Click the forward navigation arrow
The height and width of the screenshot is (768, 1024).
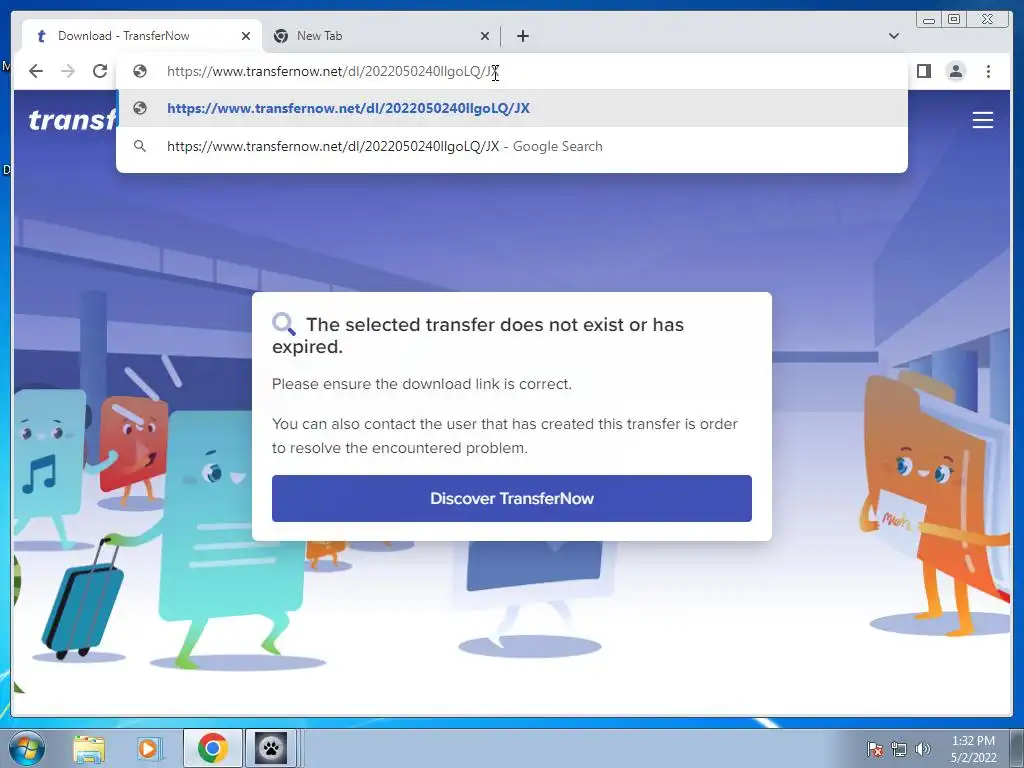click(68, 71)
